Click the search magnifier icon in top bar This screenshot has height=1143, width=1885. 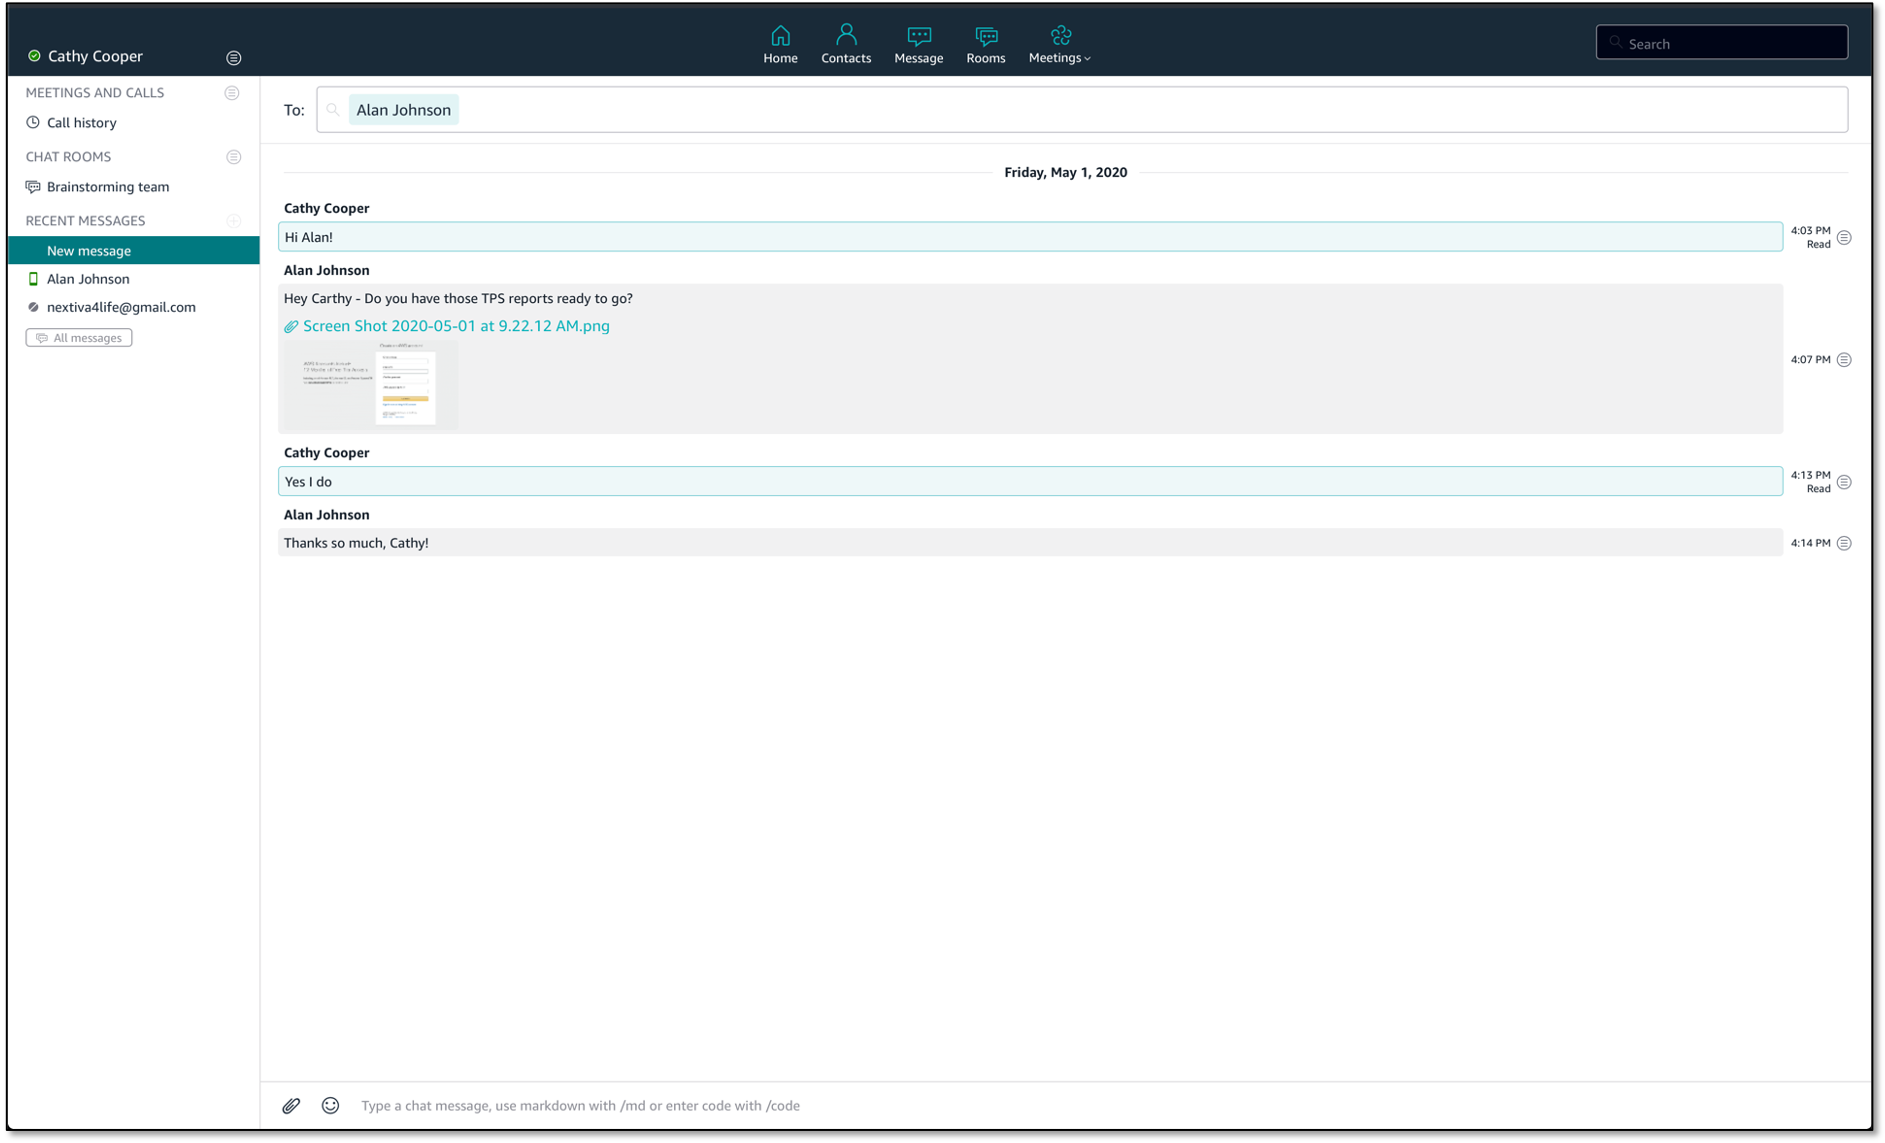[x=1615, y=43]
